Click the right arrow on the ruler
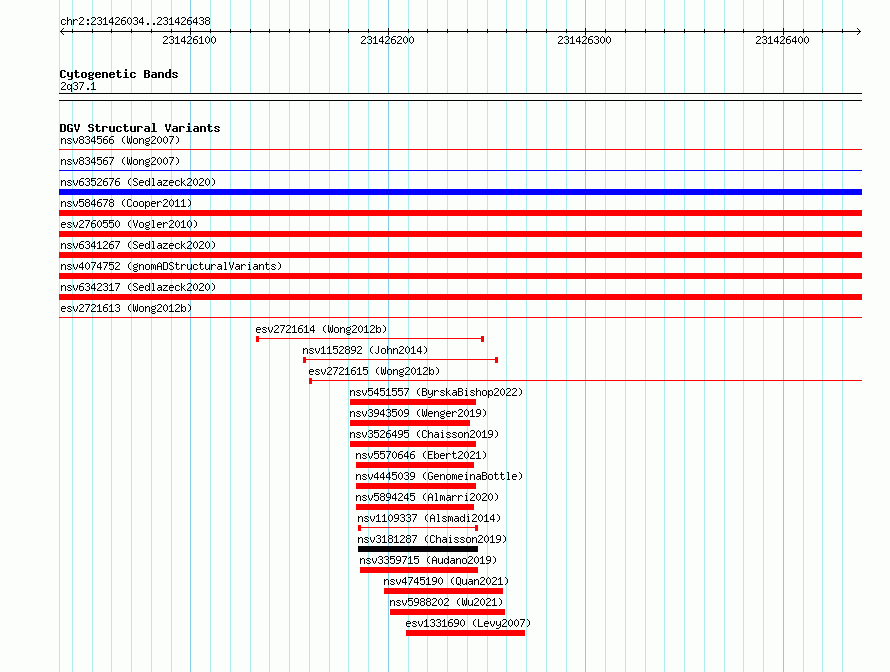890x672 pixels. click(x=859, y=32)
